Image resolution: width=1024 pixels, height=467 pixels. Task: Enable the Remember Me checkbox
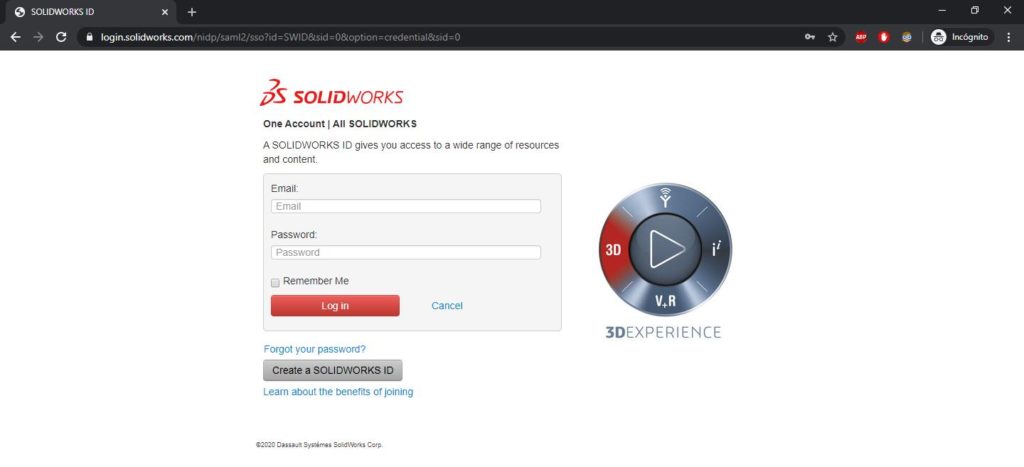pos(275,282)
